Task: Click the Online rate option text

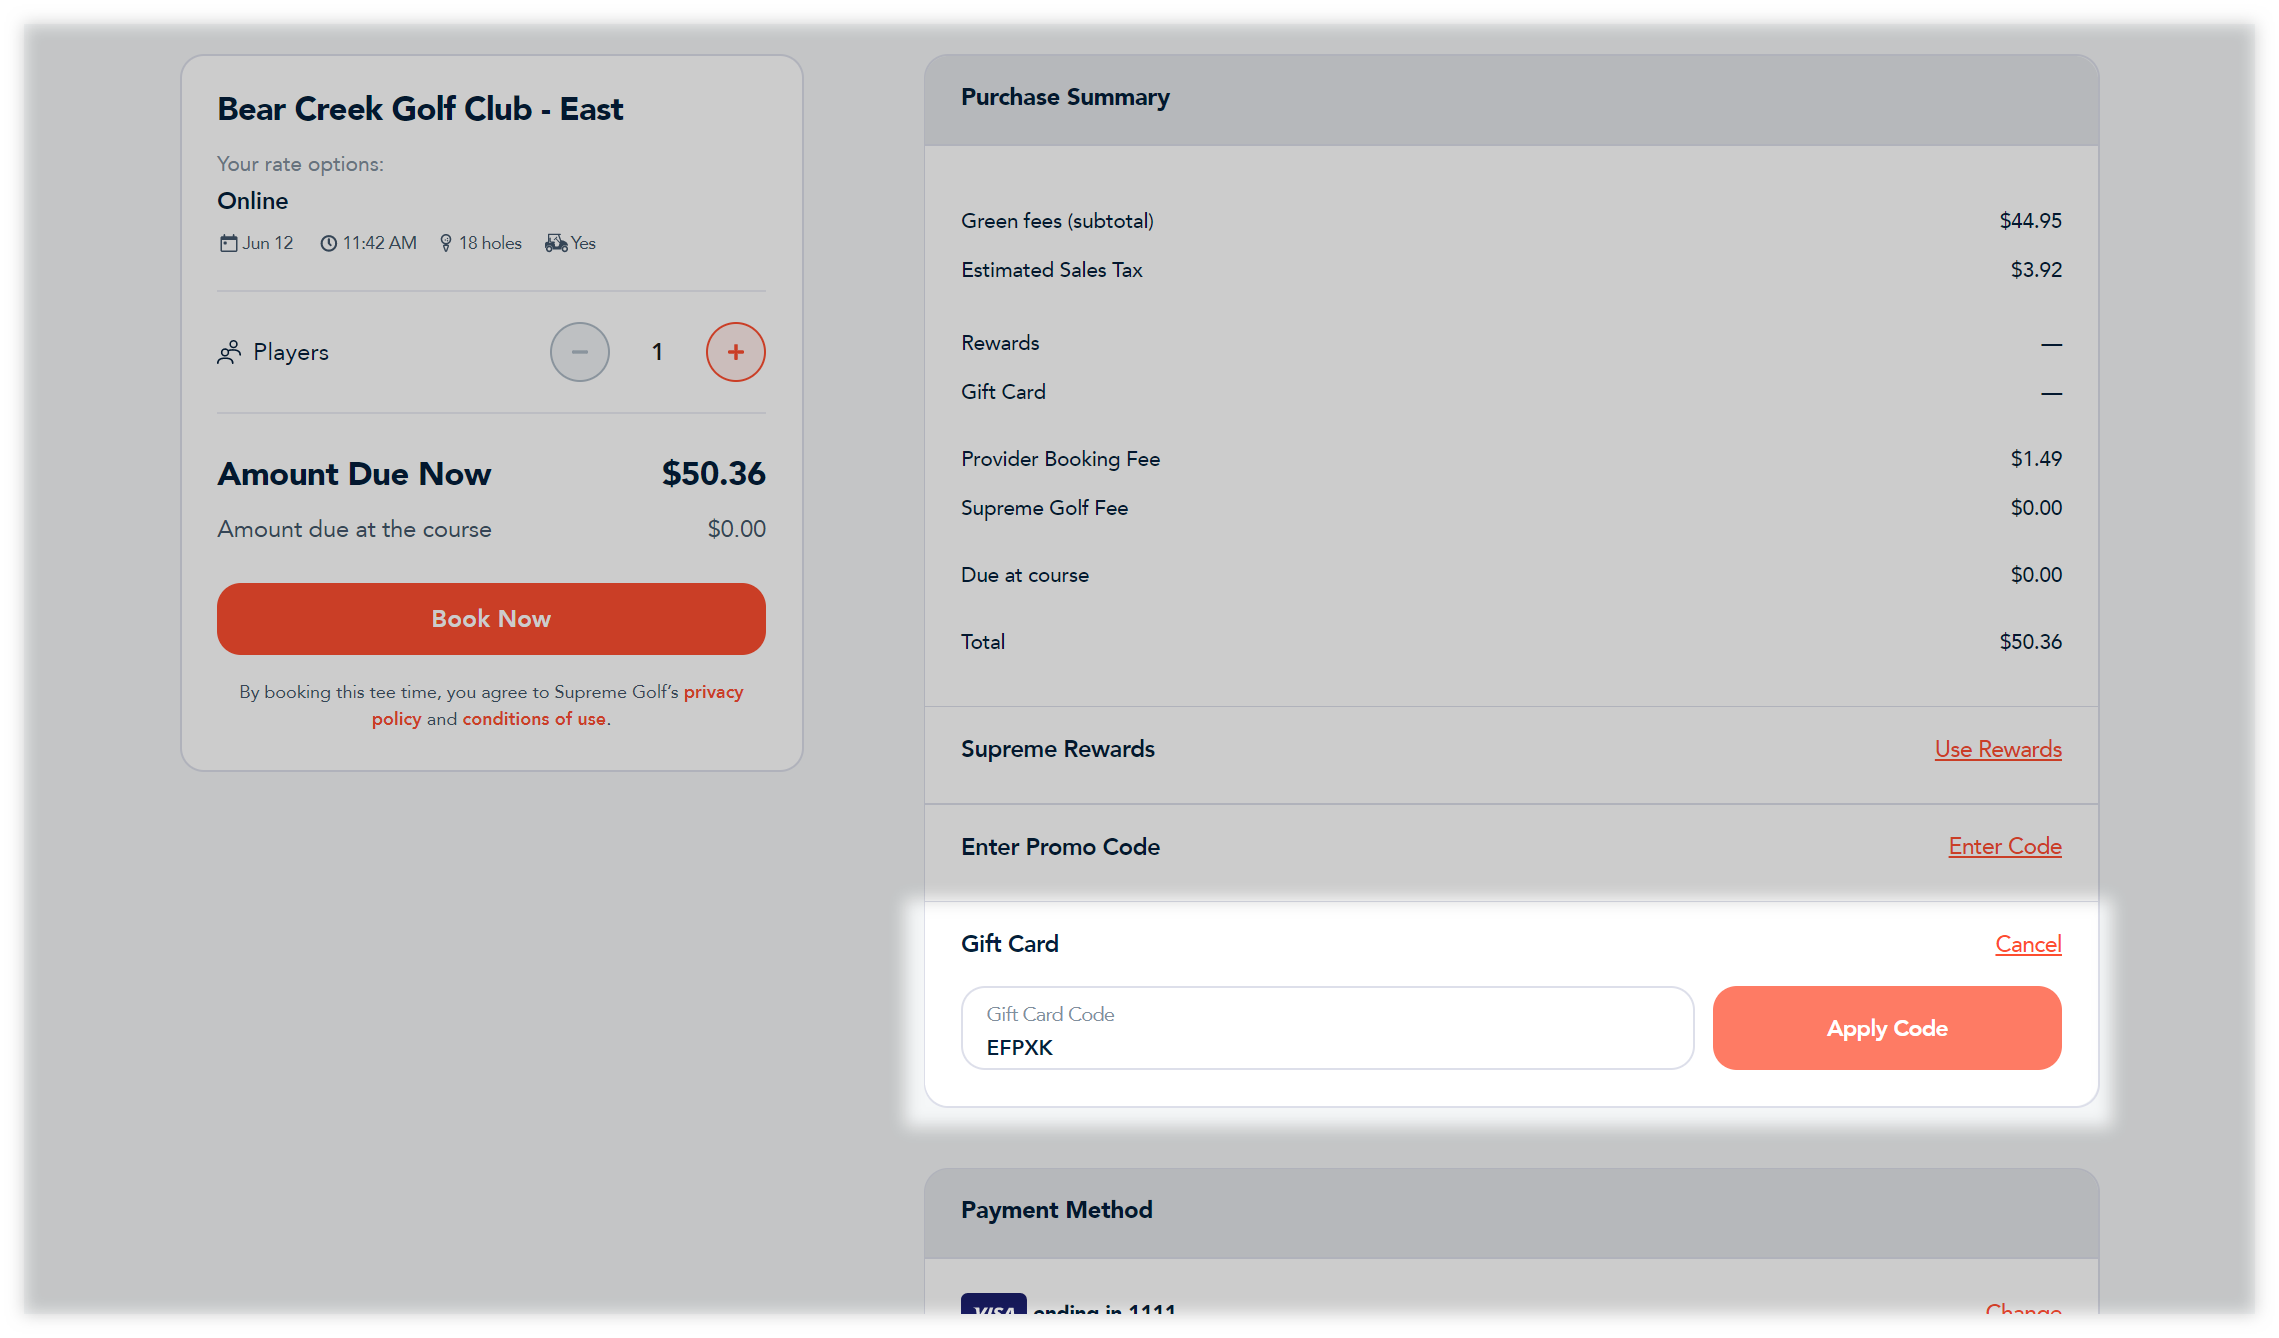Action: [253, 201]
